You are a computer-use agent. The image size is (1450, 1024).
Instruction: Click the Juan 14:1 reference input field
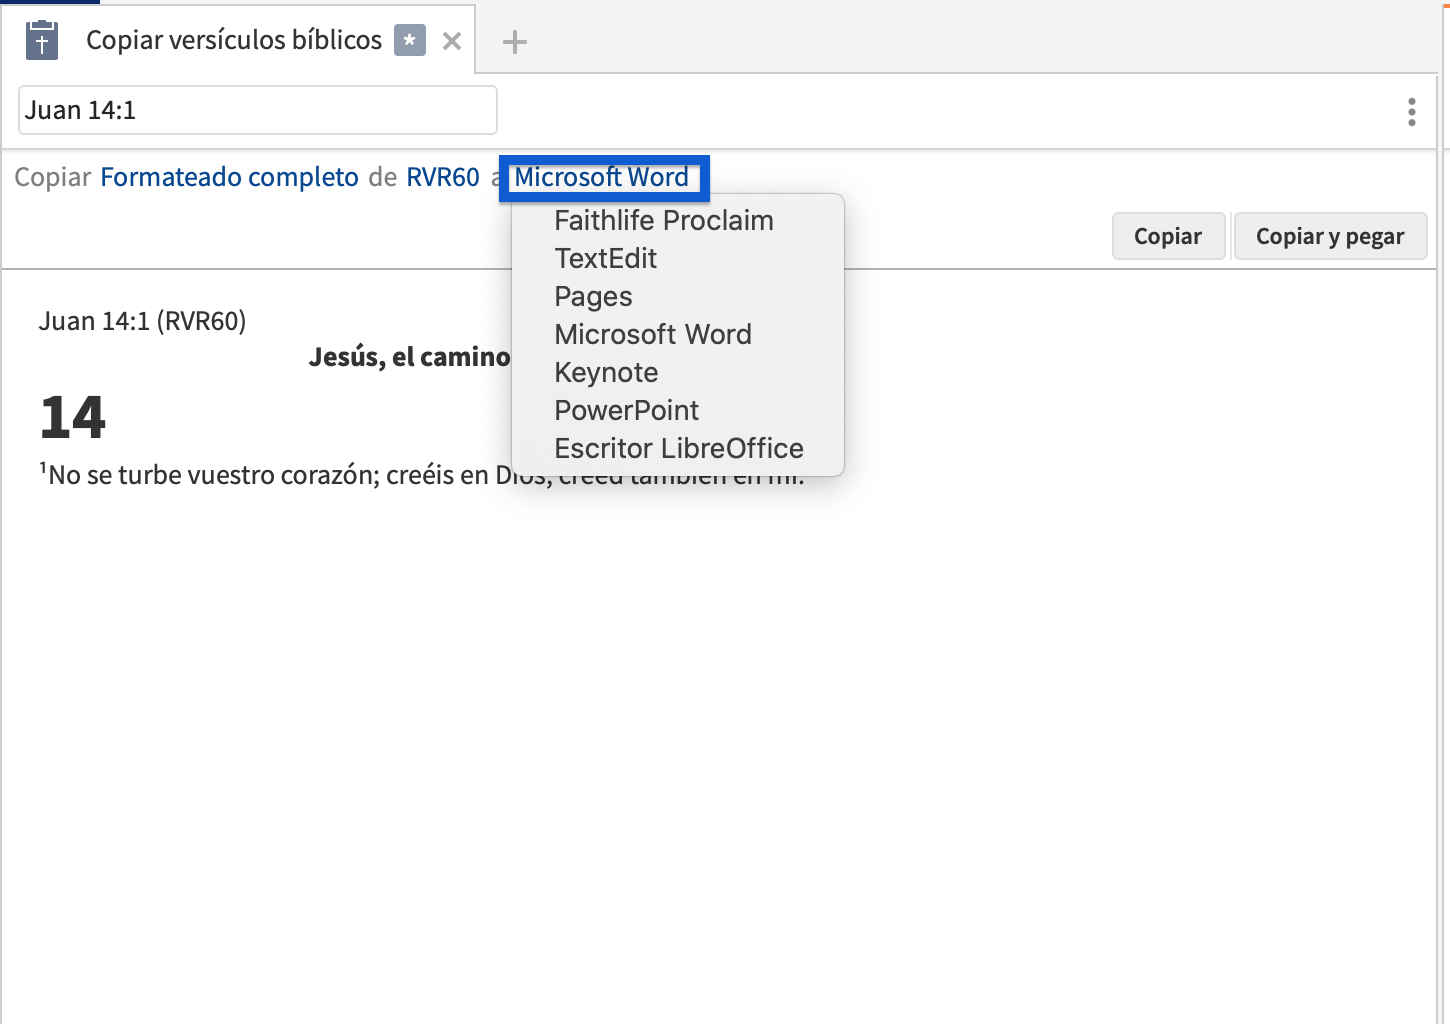click(258, 110)
